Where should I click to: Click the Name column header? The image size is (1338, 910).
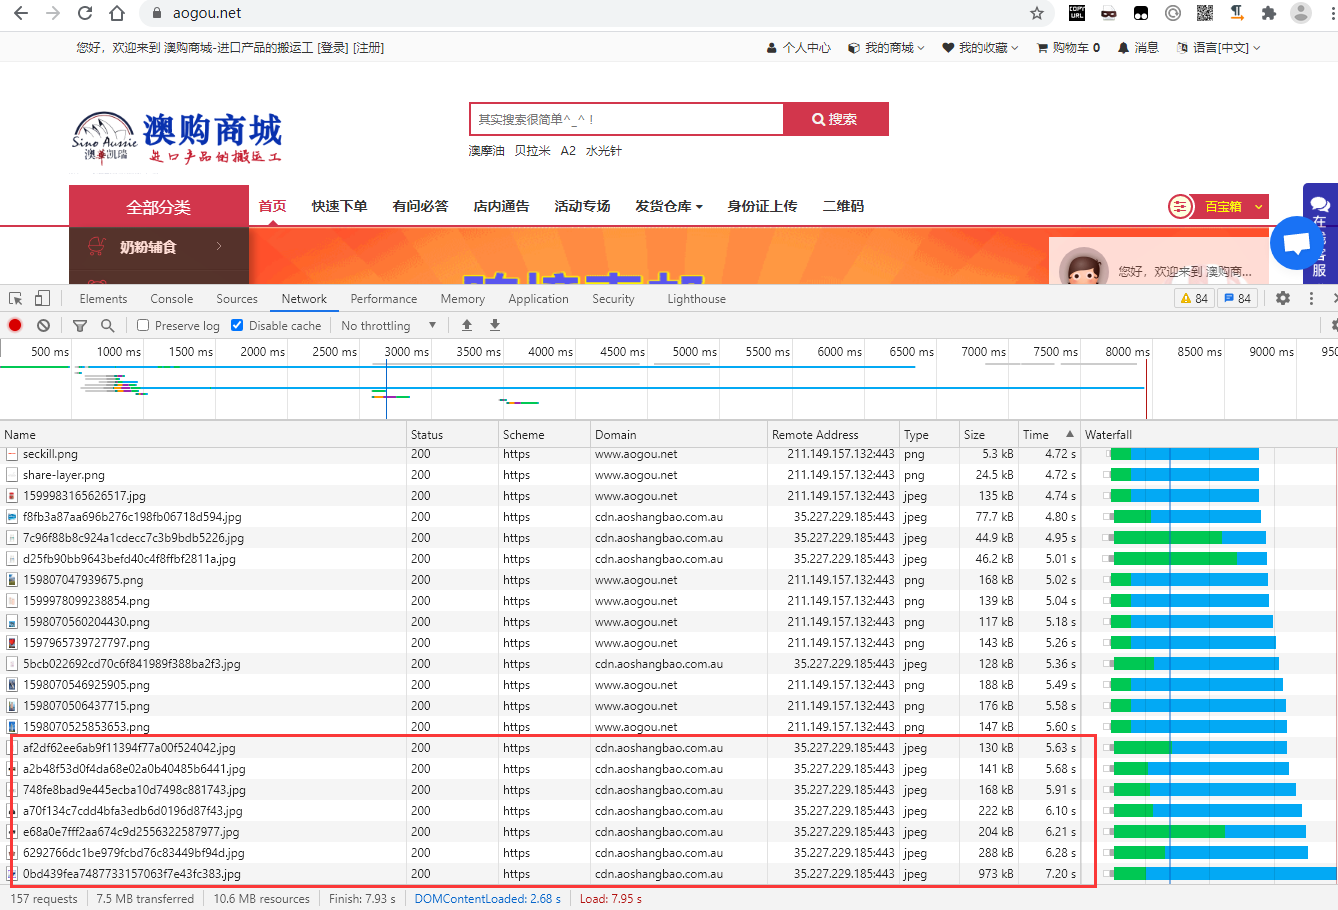click(203, 434)
